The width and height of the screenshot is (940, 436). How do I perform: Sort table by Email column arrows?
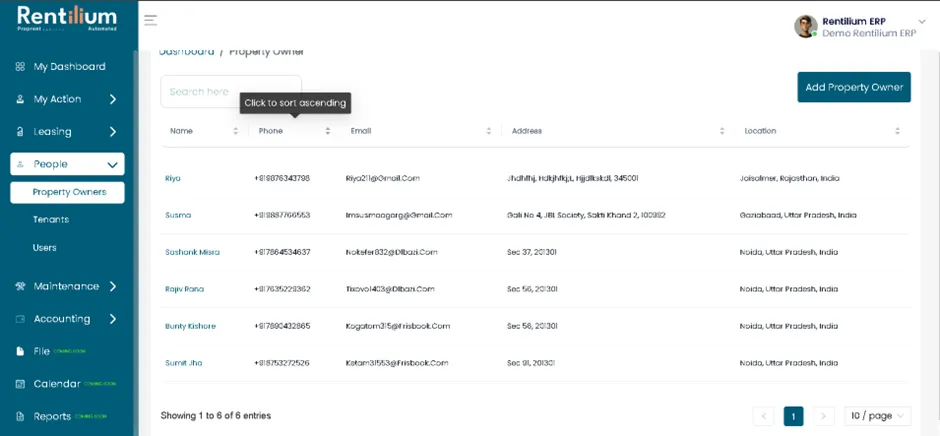pos(489,131)
